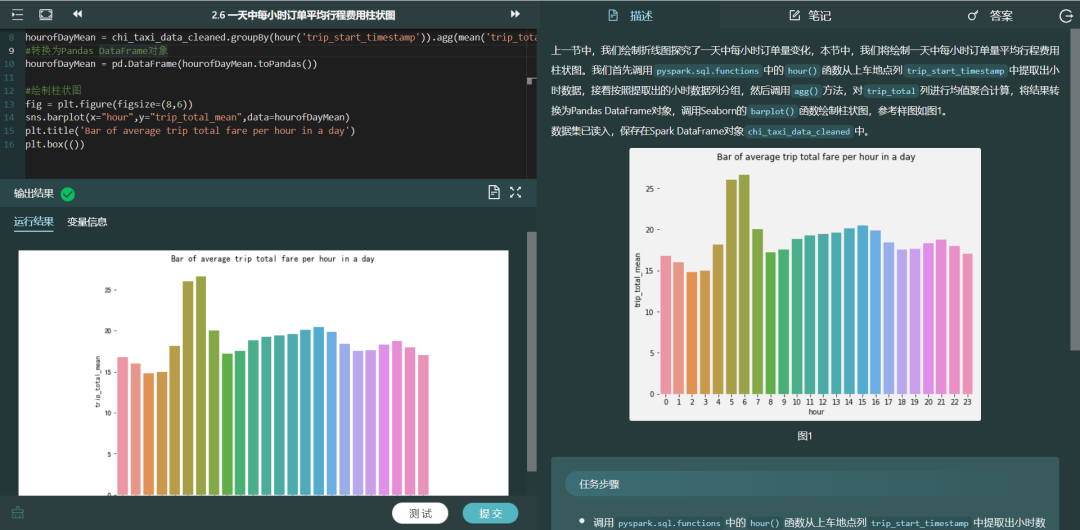Open the sidebar menu list icon

(x=18, y=14)
